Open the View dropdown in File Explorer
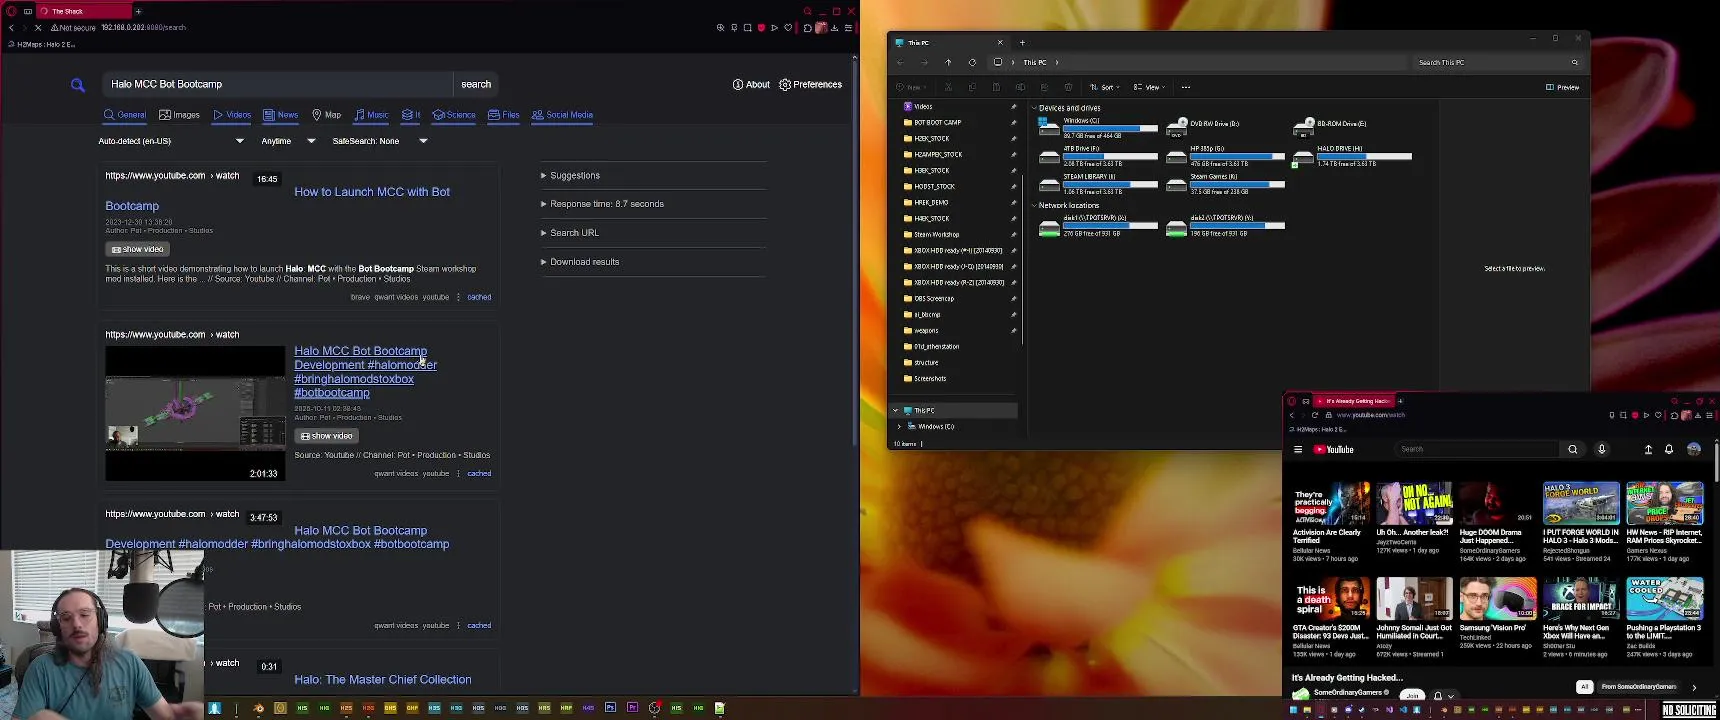This screenshot has width=1720, height=720. coord(1150,87)
